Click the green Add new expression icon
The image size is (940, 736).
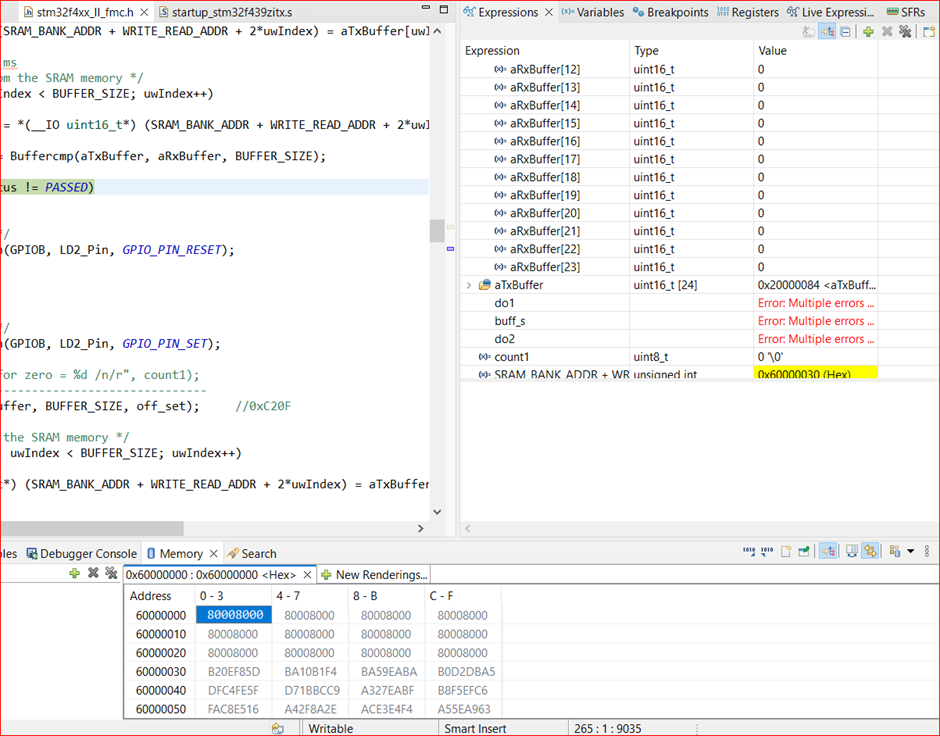click(x=868, y=32)
